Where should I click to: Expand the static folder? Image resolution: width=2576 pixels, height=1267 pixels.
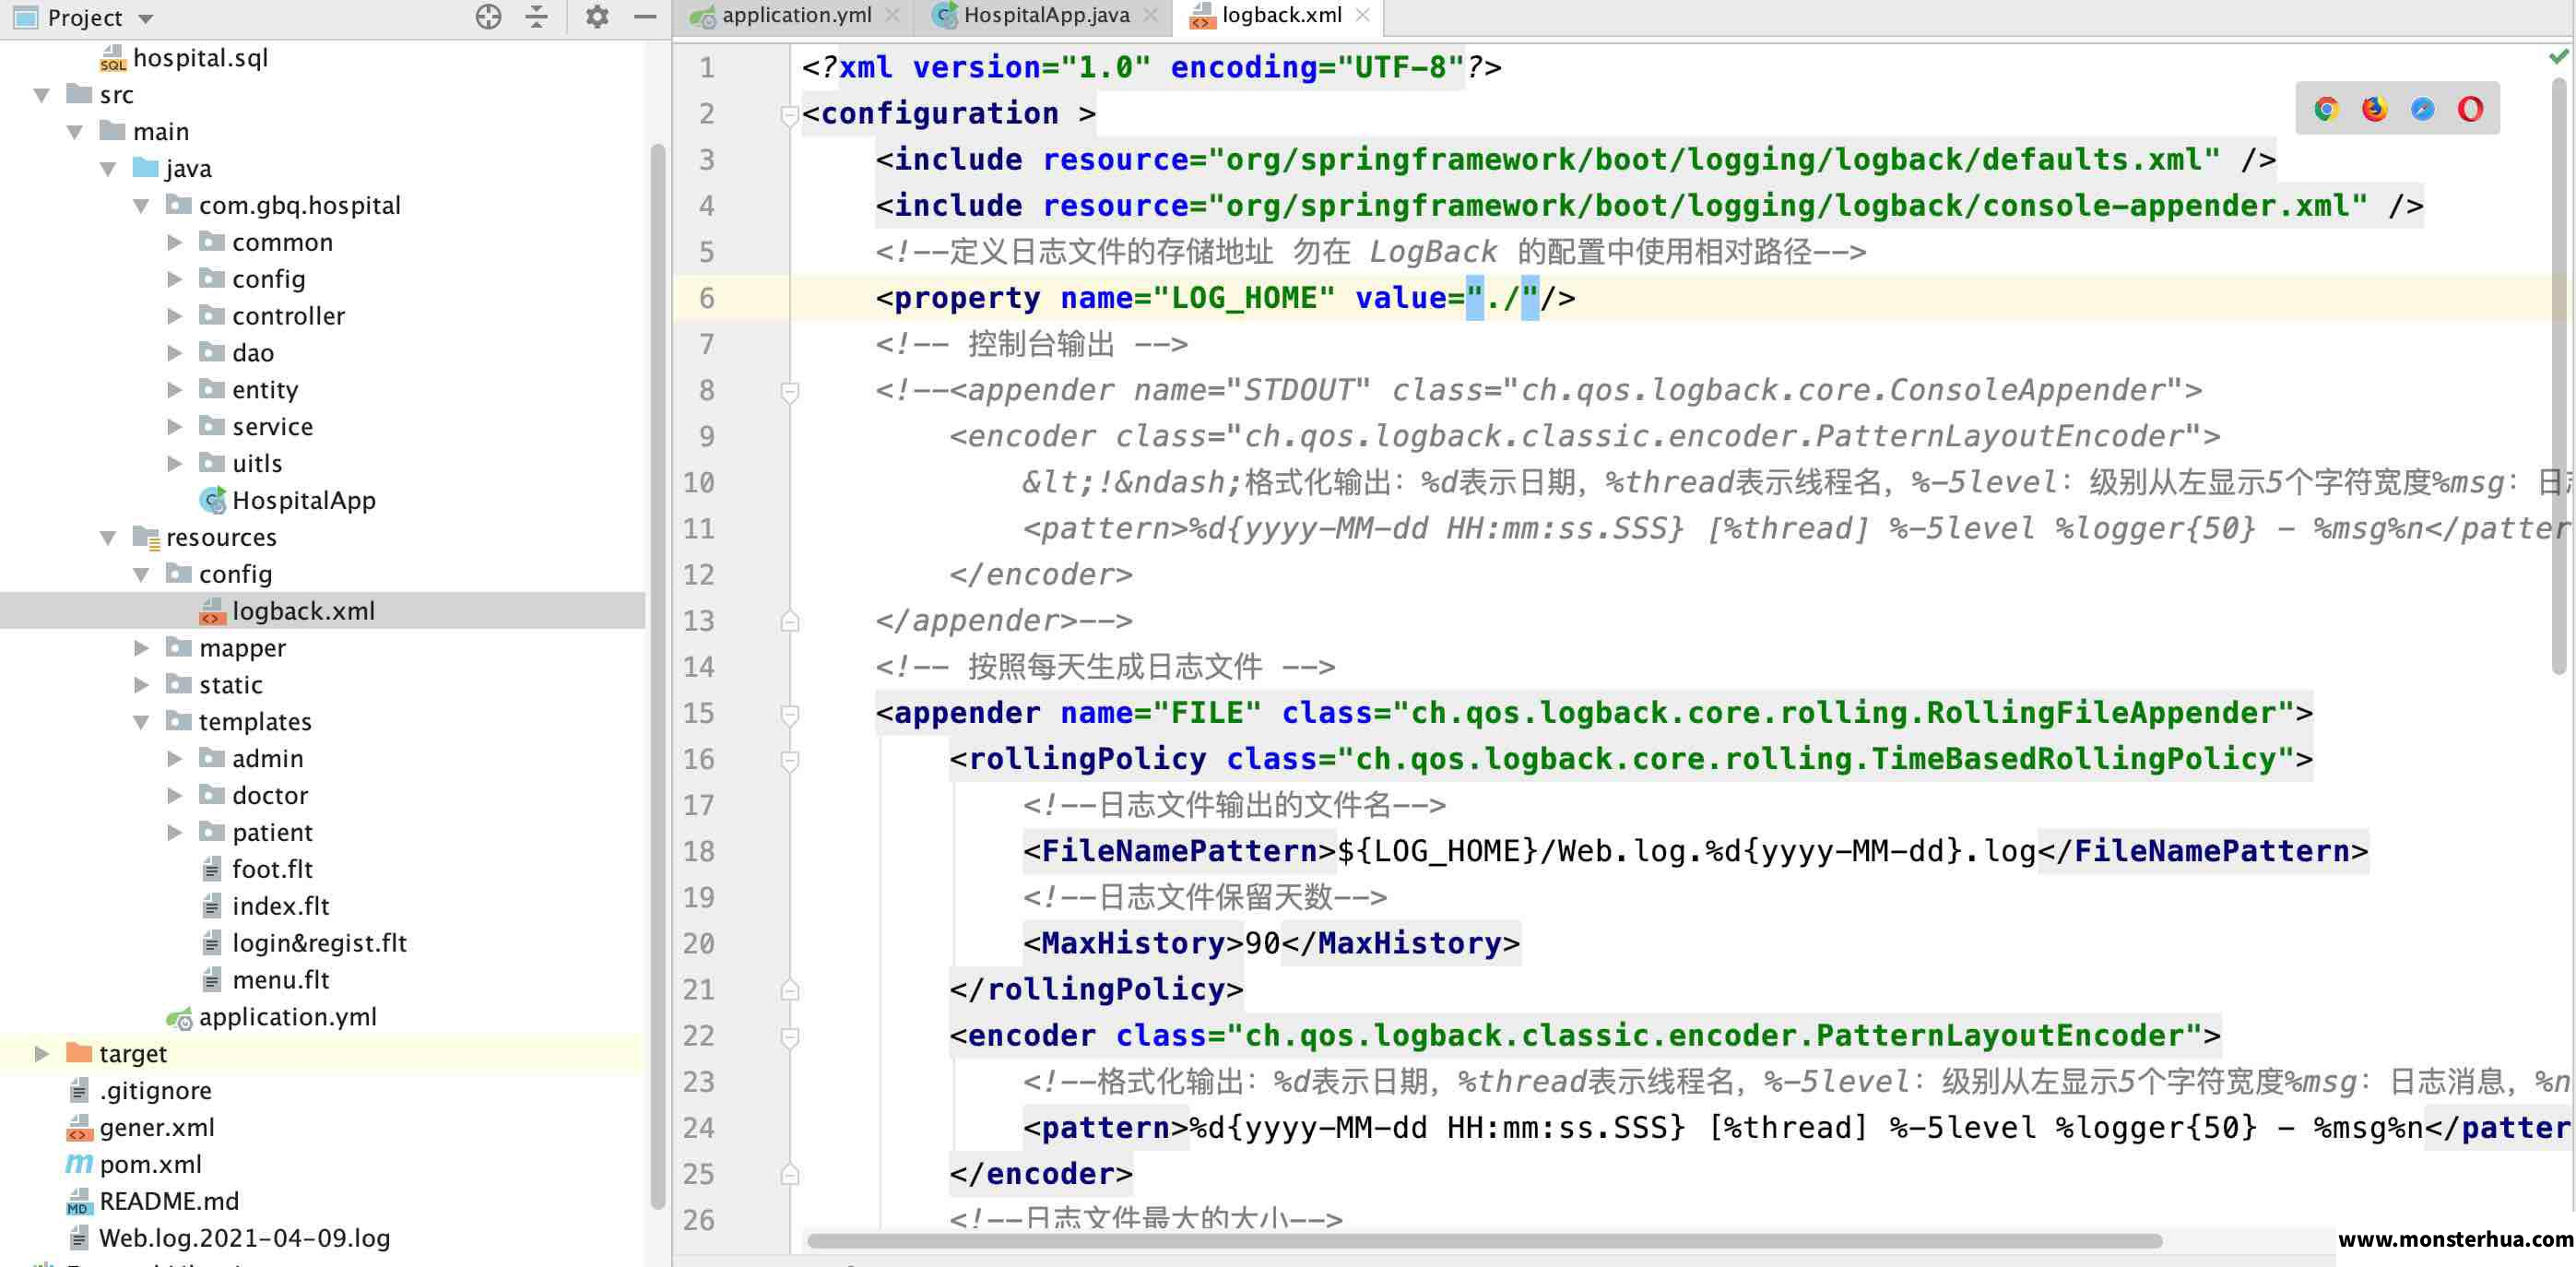click(141, 685)
